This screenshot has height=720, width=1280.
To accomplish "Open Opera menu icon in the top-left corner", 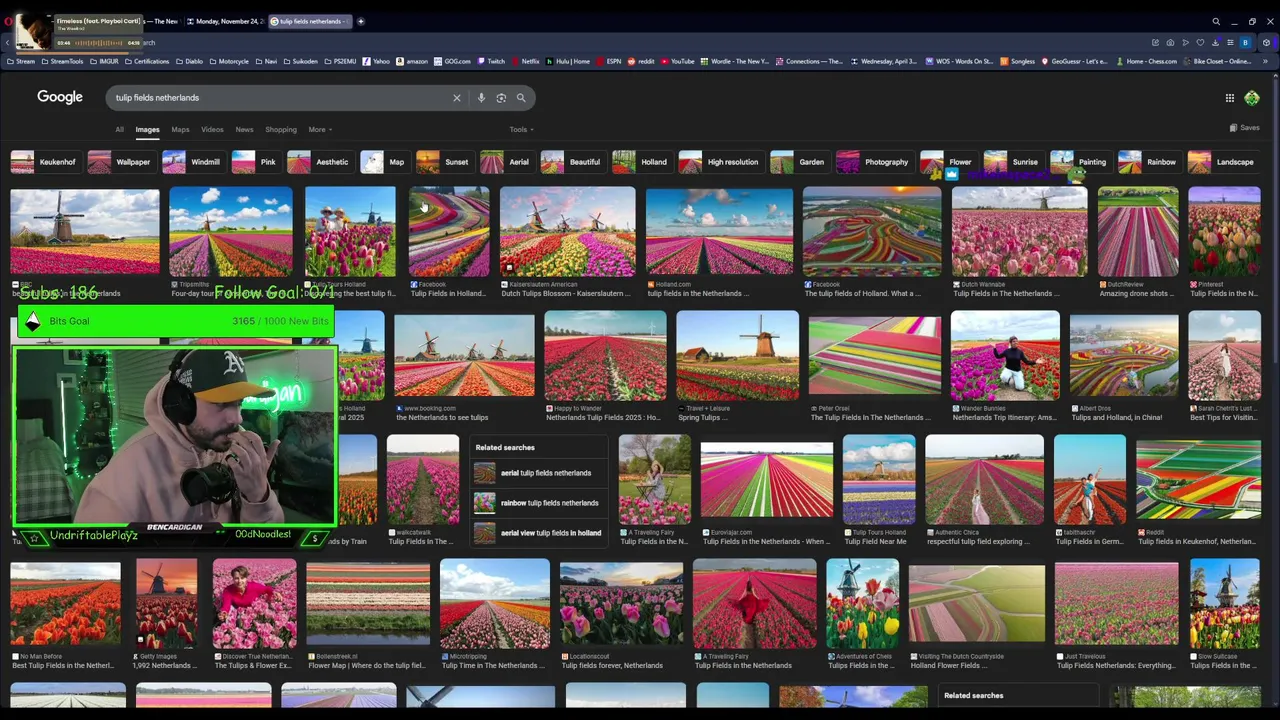I will point(7,21).
